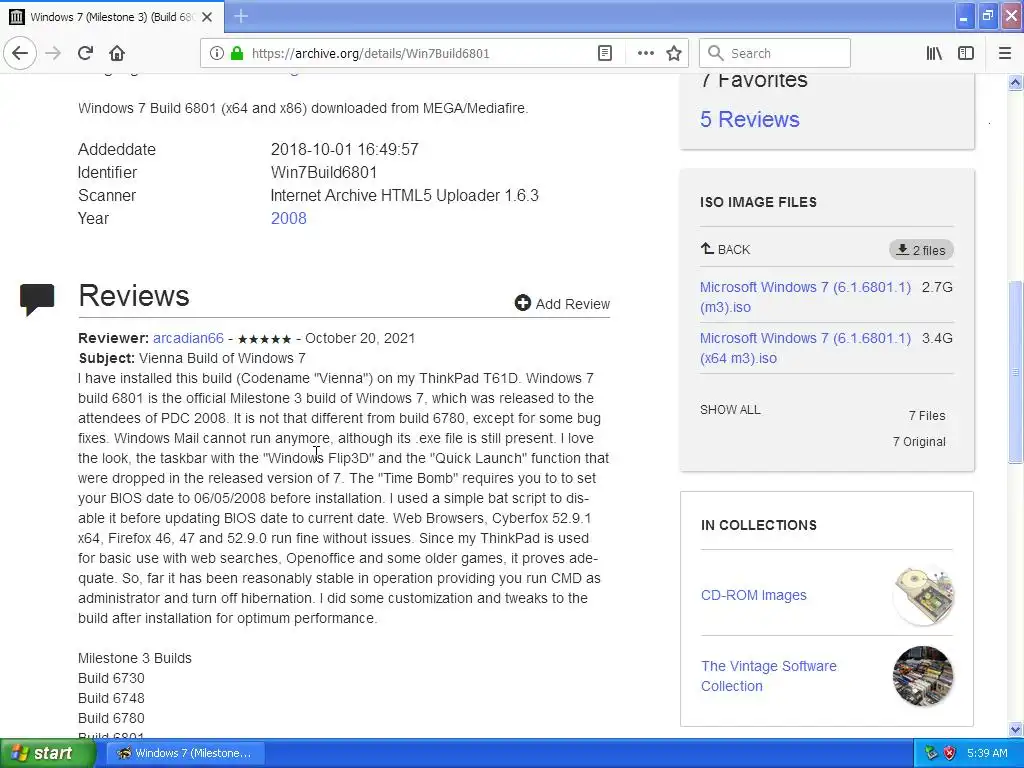Click the page scrollbar down arrow
The image size is (1024, 768).
click(1015, 729)
